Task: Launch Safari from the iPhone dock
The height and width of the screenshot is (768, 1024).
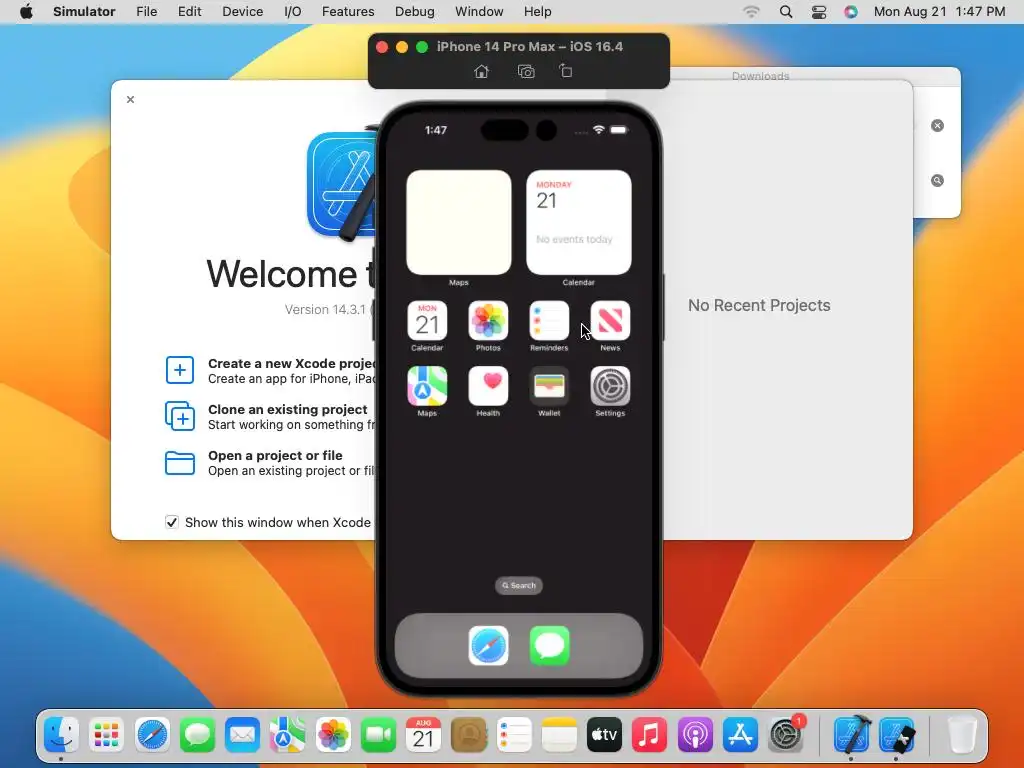Action: (488, 645)
